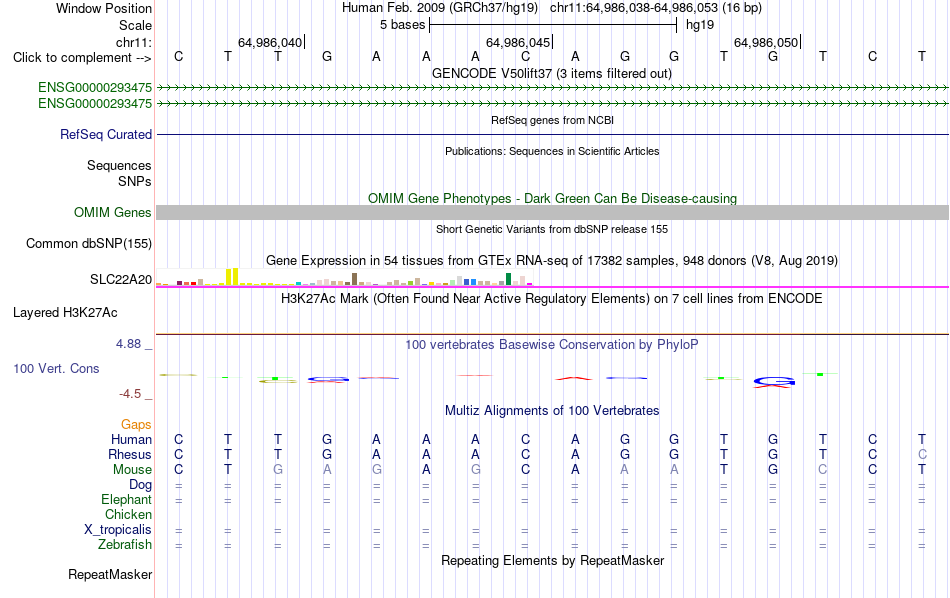The height and width of the screenshot is (598, 950).
Task: Click the Sequences track label
Action: click(119, 165)
